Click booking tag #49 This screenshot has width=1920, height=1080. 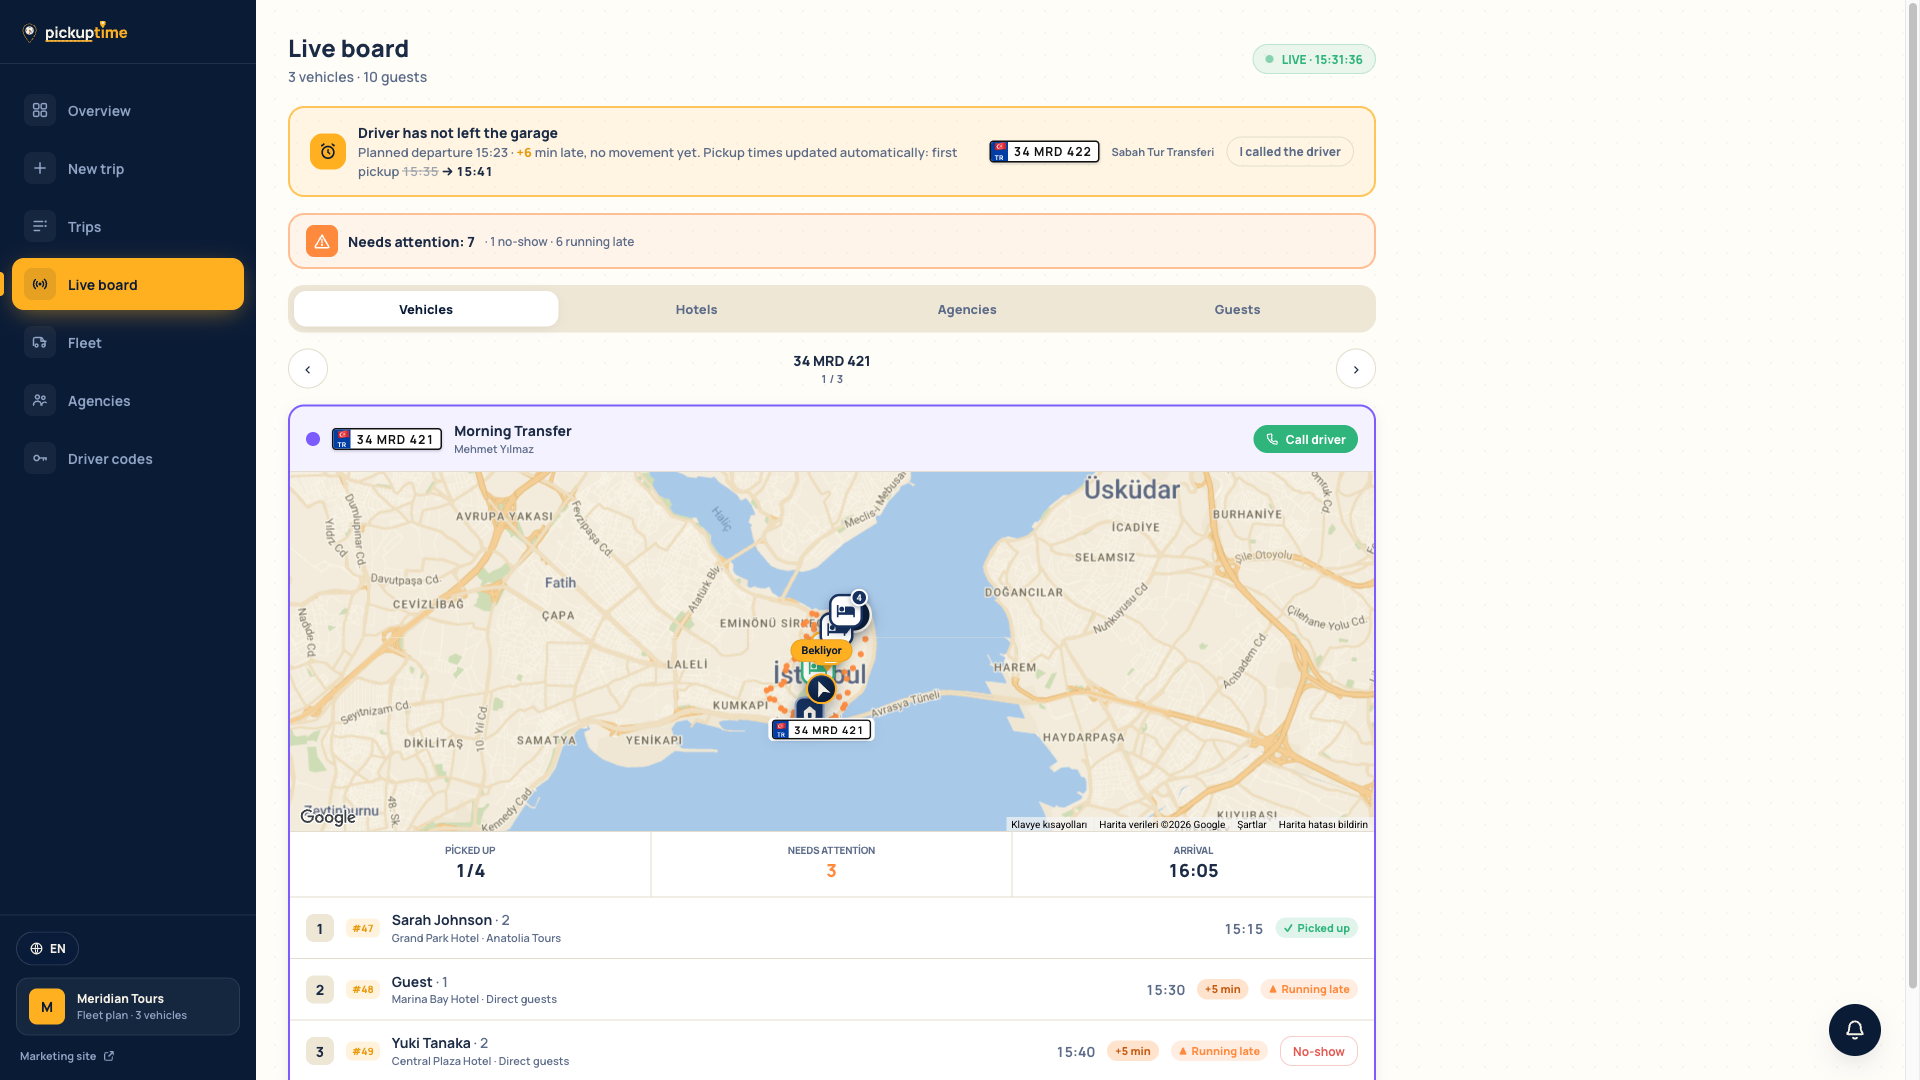(x=363, y=1051)
